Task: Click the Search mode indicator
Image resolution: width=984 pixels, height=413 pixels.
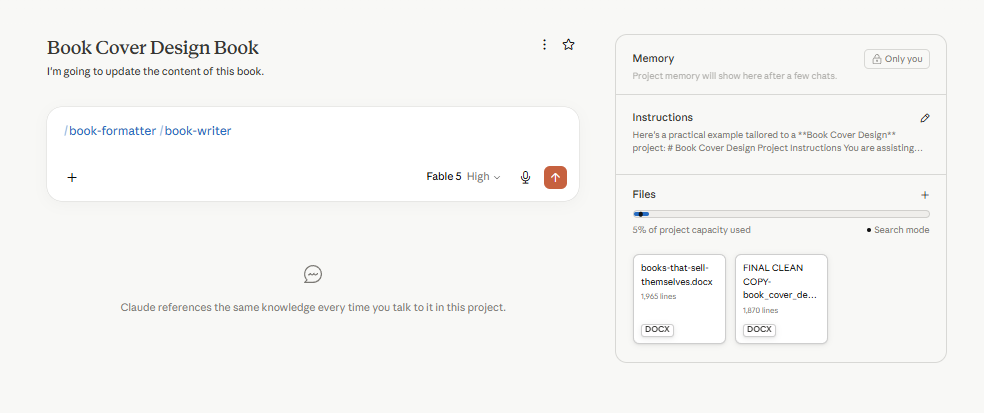Action: pos(898,230)
